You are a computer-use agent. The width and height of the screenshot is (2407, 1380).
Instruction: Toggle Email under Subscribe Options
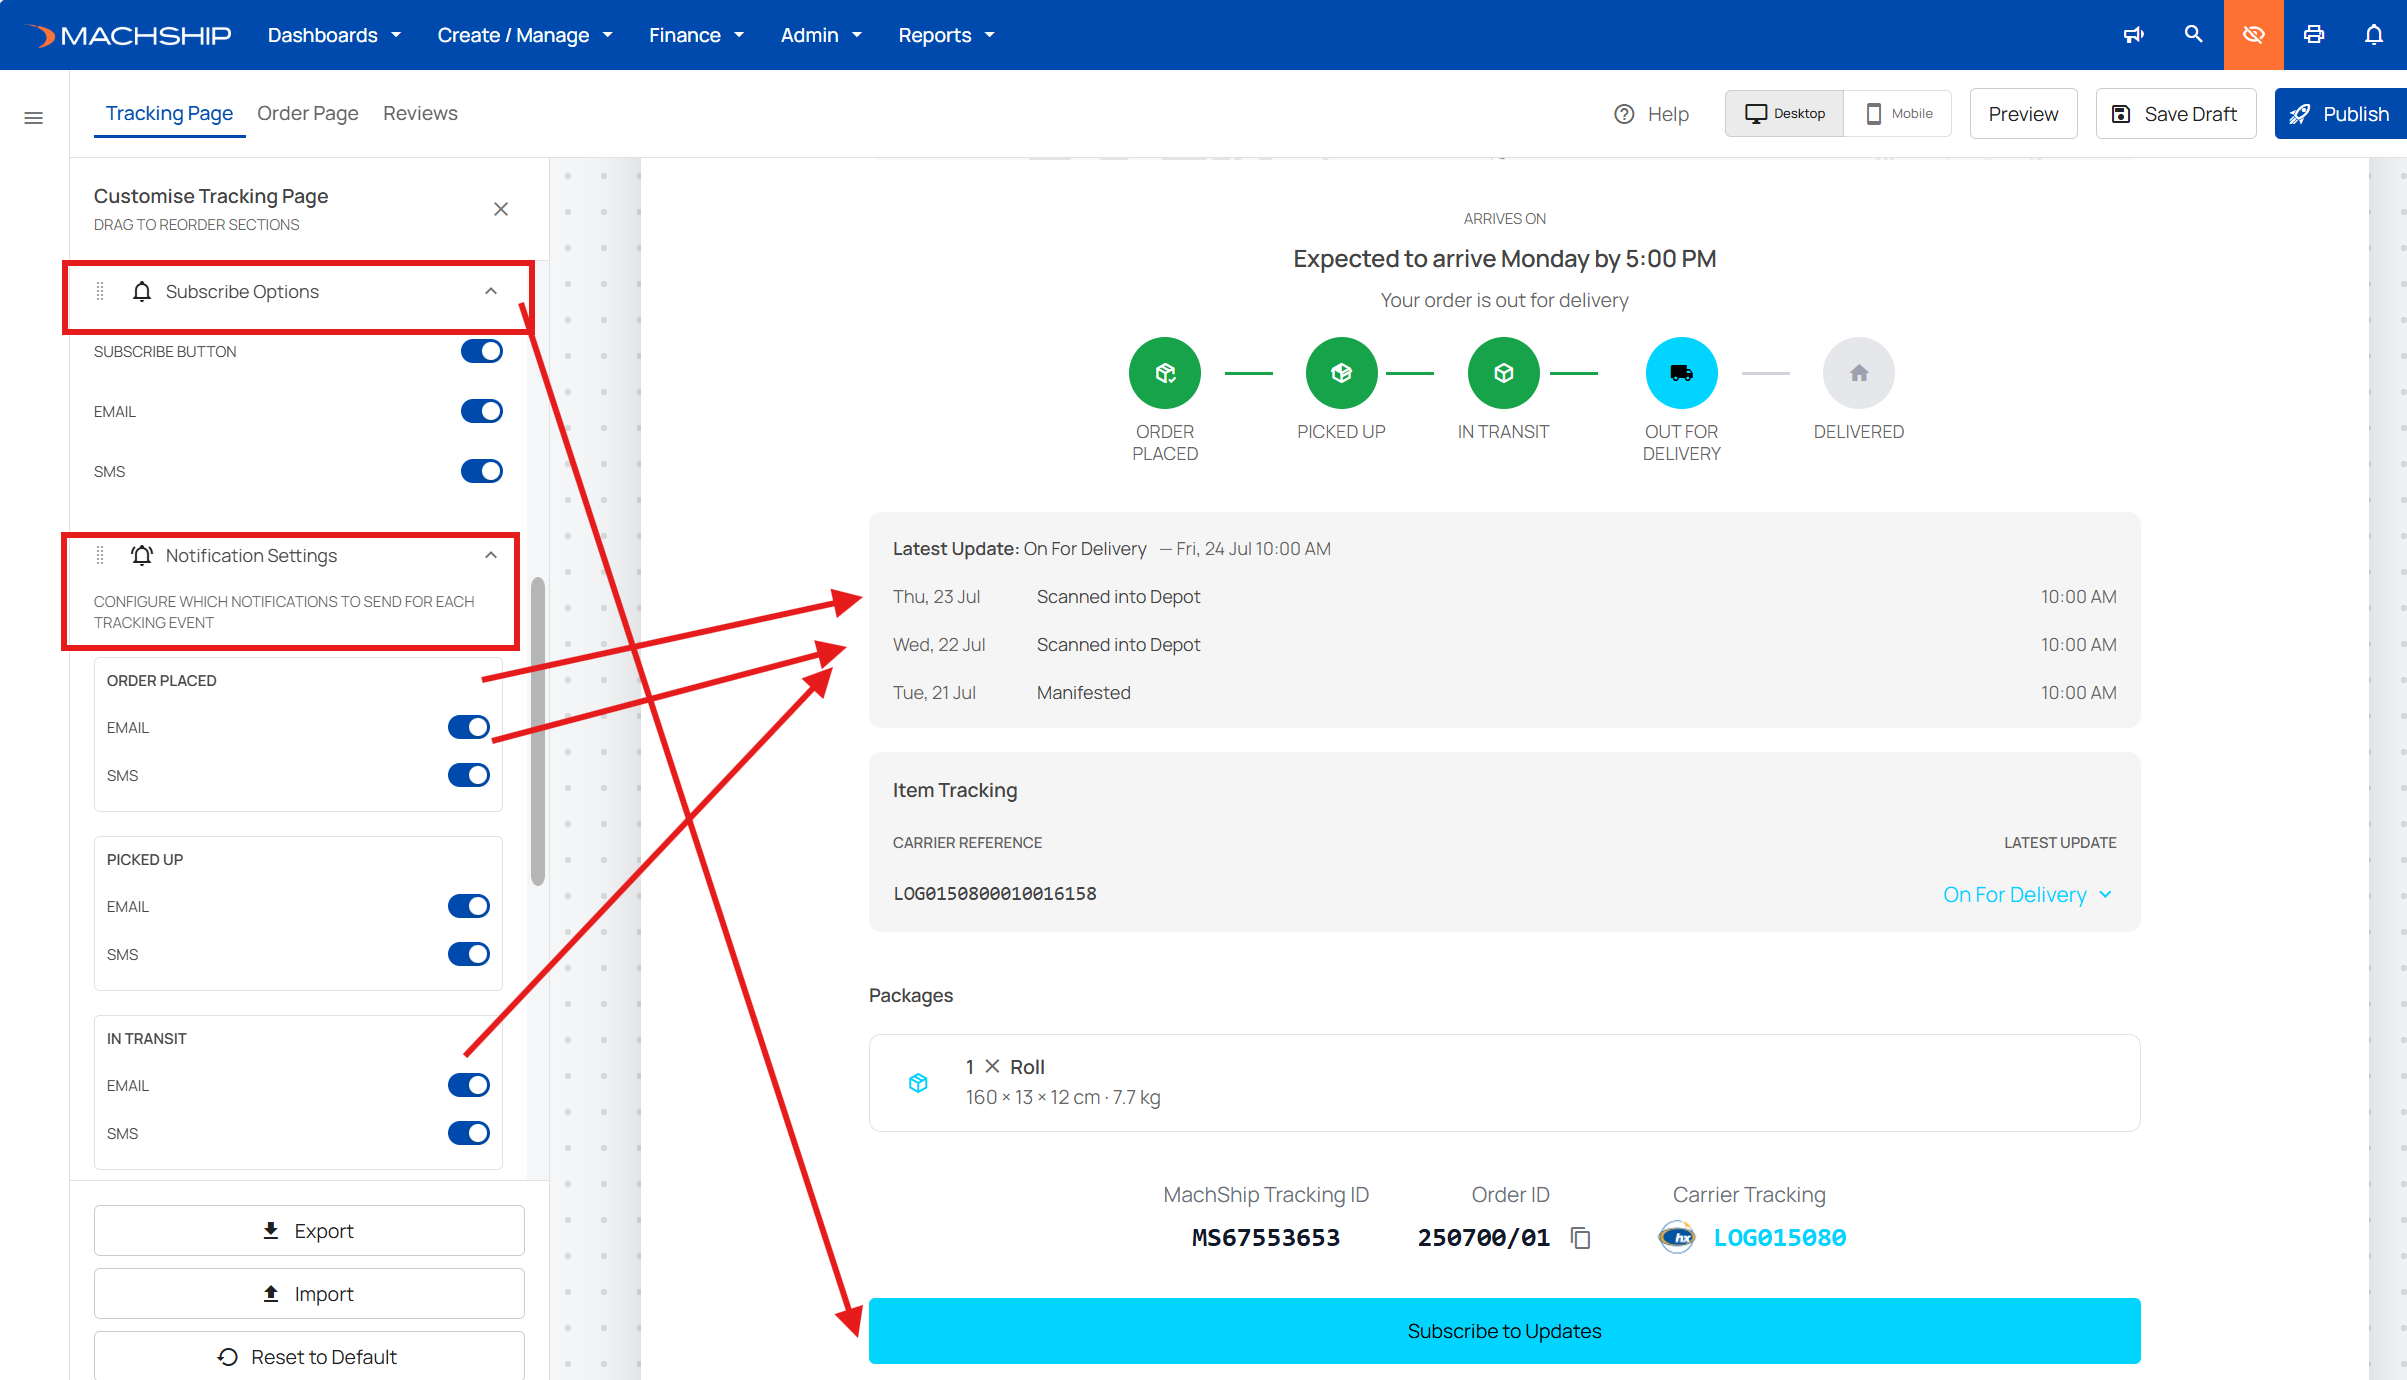click(x=481, y=412)
